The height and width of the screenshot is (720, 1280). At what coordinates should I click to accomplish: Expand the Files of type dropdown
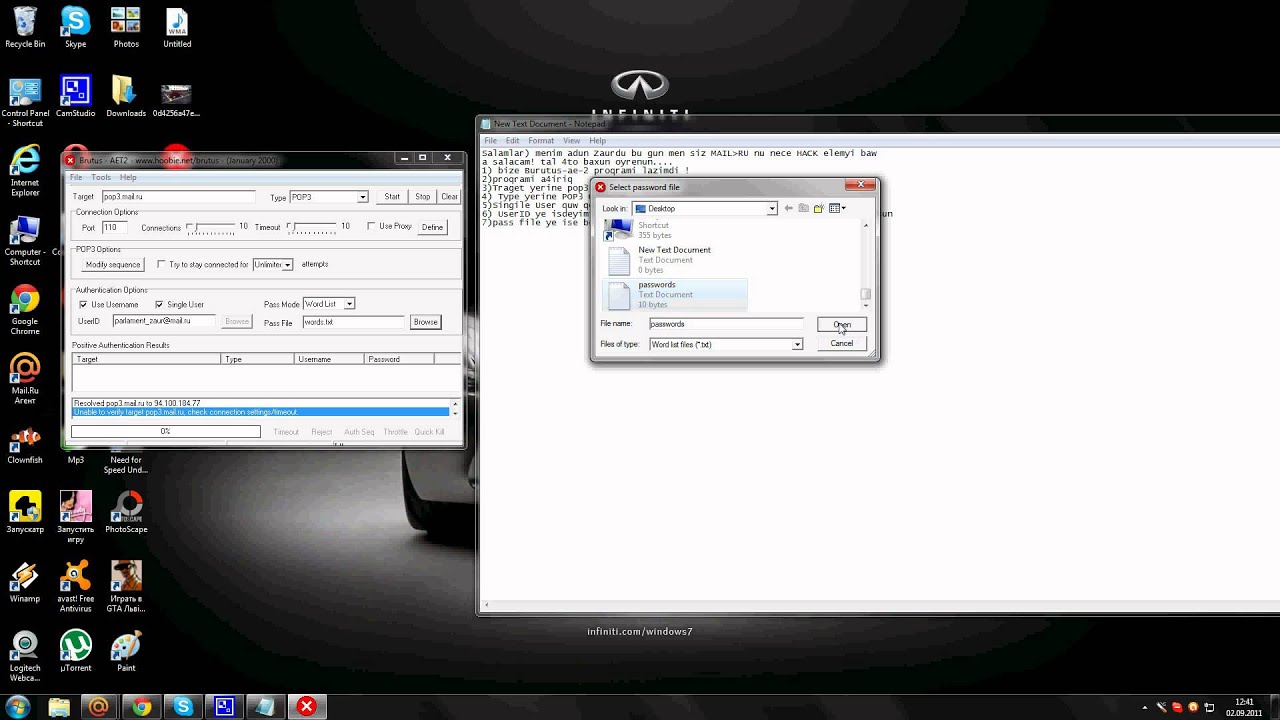tap(797, 344)
